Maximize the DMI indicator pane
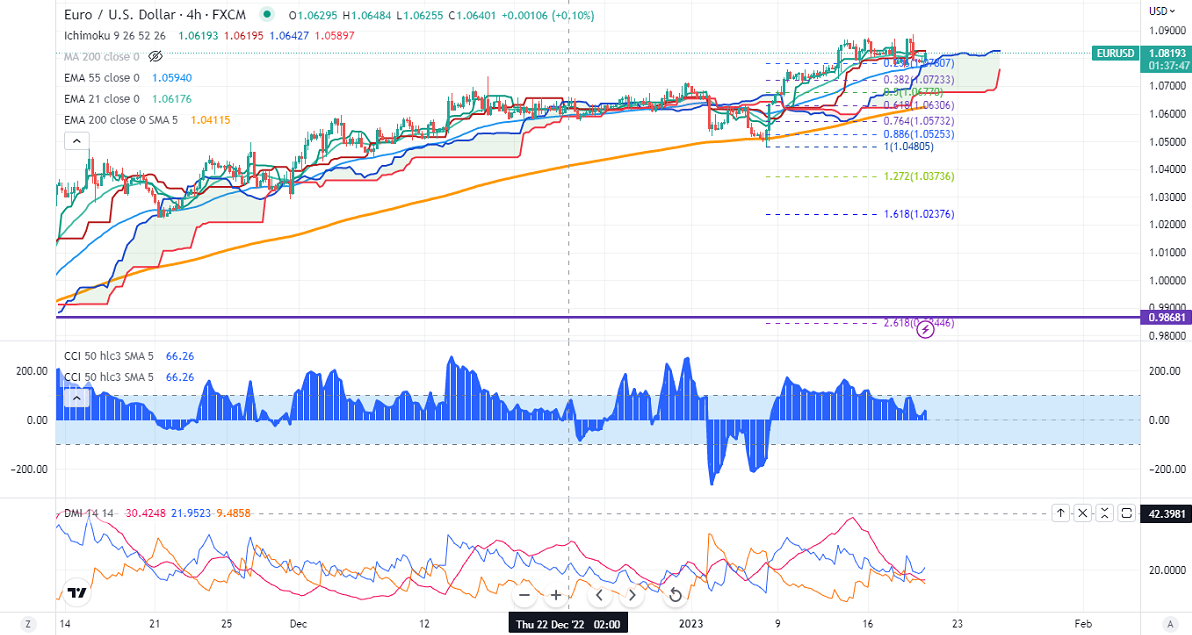This screenshot has width=1192, height=635. click(x=1127, y=513)
